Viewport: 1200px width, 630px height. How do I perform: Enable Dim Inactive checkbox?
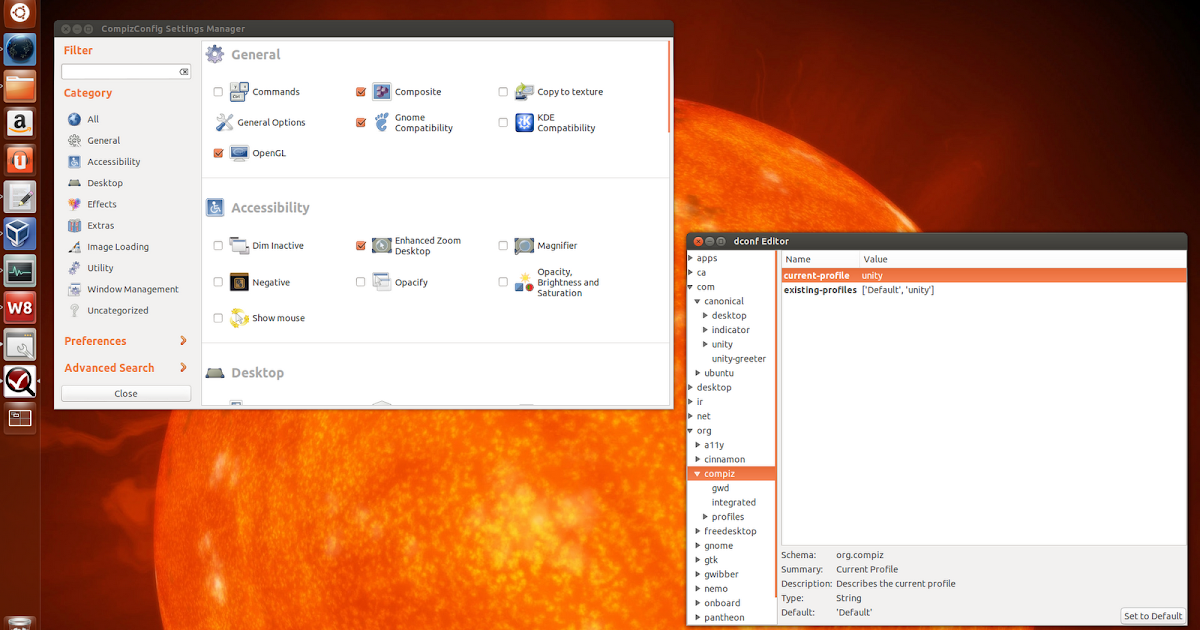pyautogui.click(x=218, y=246)
